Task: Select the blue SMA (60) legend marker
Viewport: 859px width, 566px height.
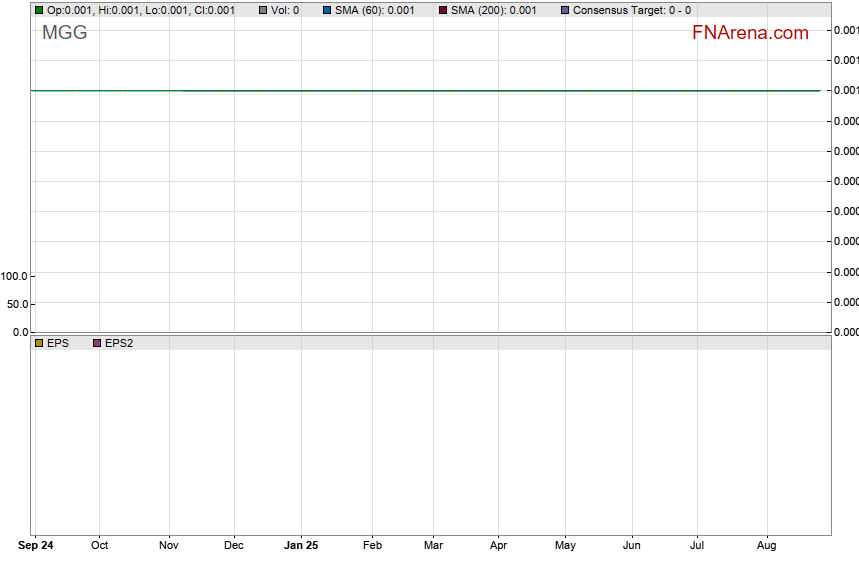Action: pyautogui.click(x=327, y=10)
